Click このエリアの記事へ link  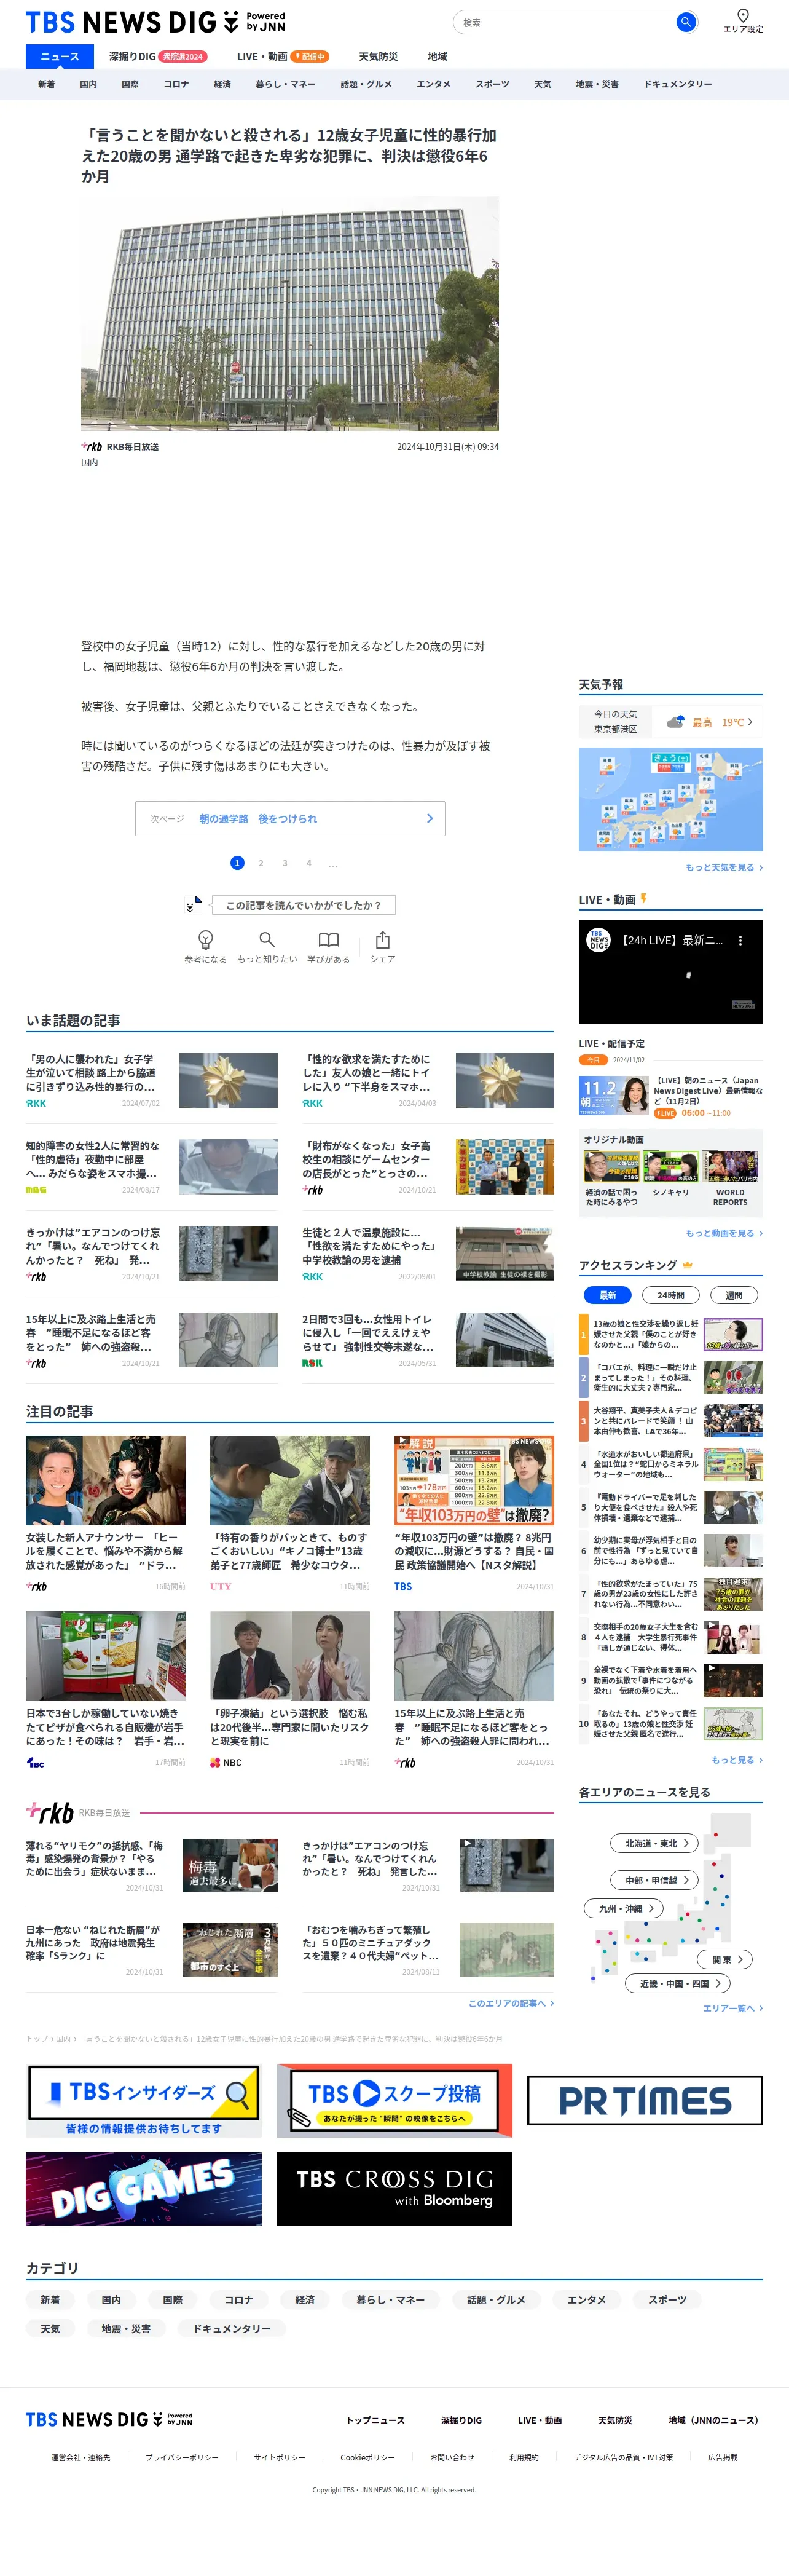511,2003
